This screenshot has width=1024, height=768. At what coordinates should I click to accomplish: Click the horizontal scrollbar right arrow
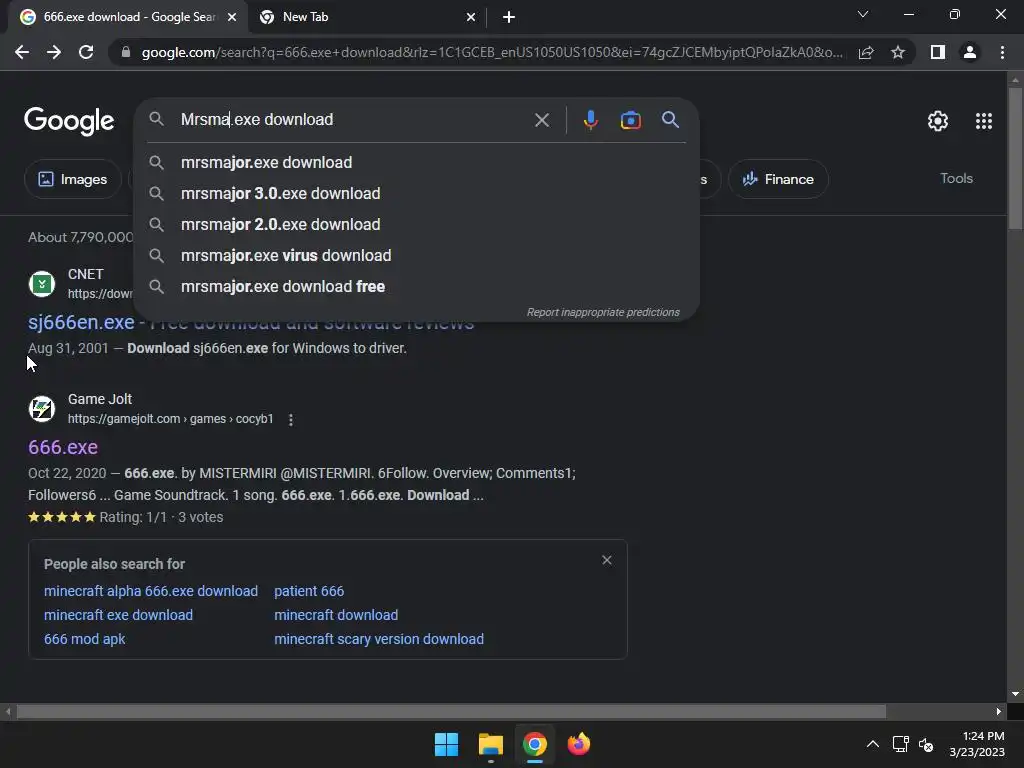coord(999,712)
